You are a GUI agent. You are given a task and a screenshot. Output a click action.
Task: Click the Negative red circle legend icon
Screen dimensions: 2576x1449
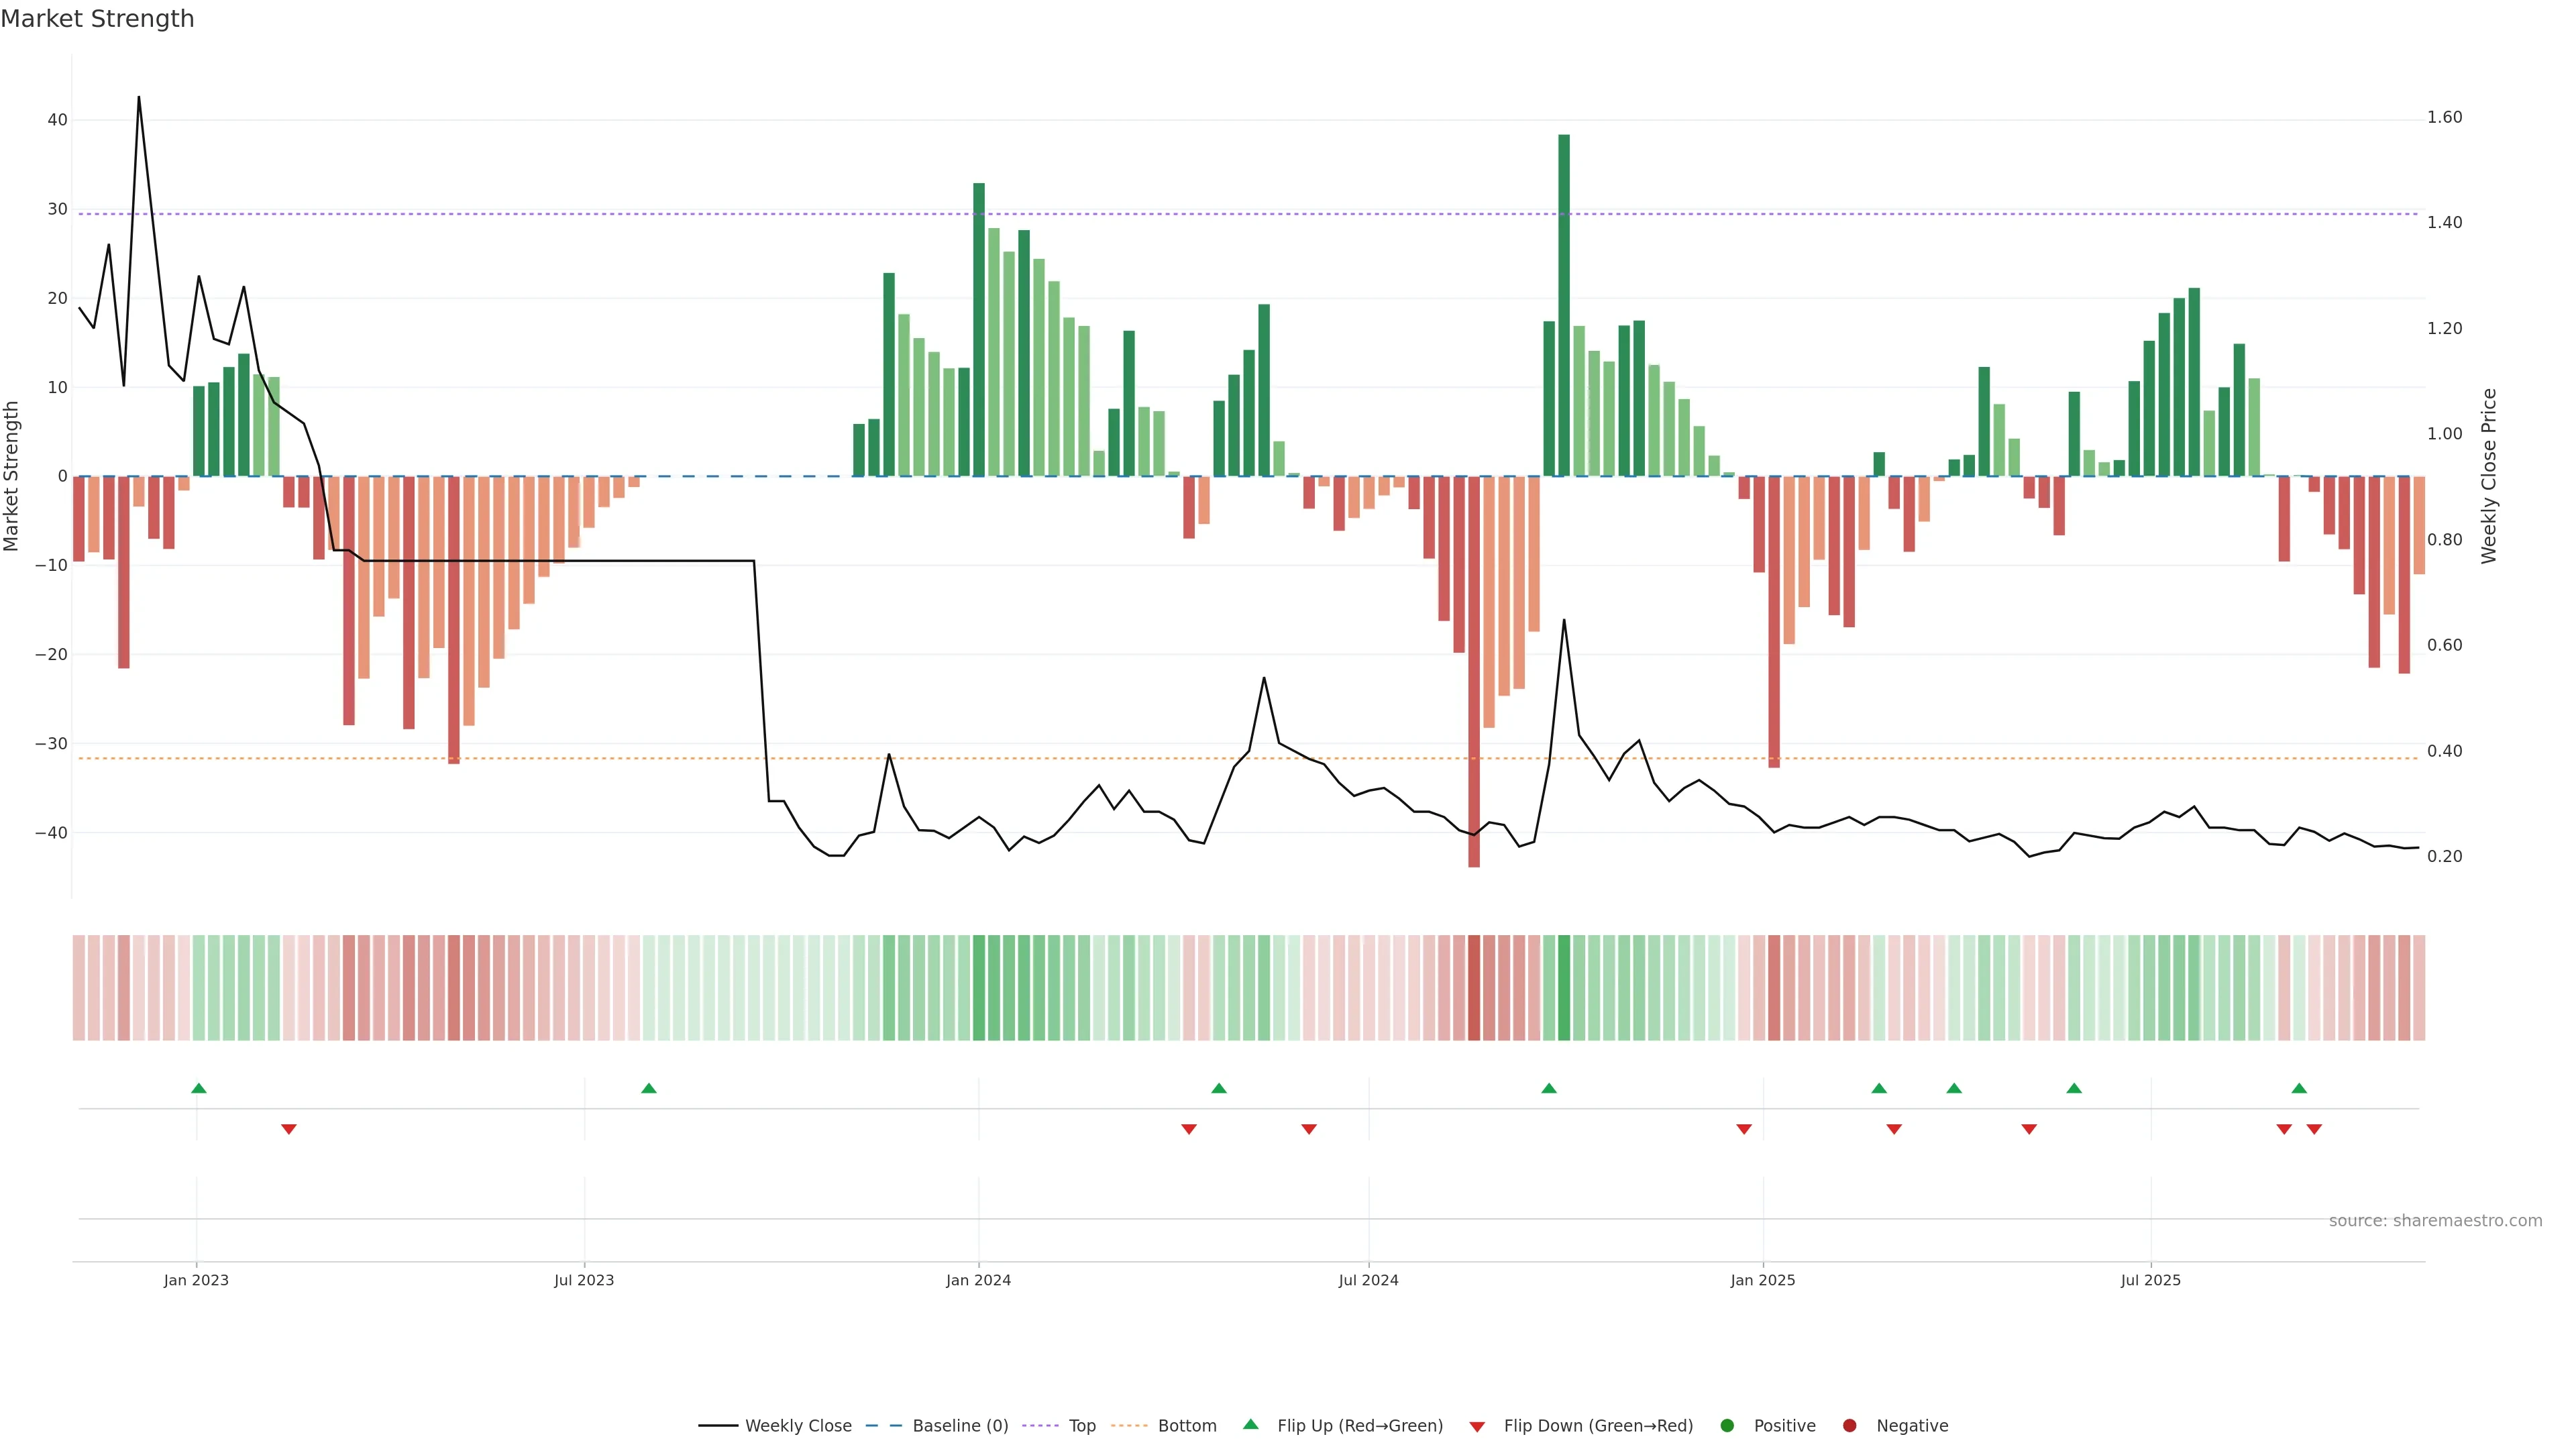pos(1850,1426)
